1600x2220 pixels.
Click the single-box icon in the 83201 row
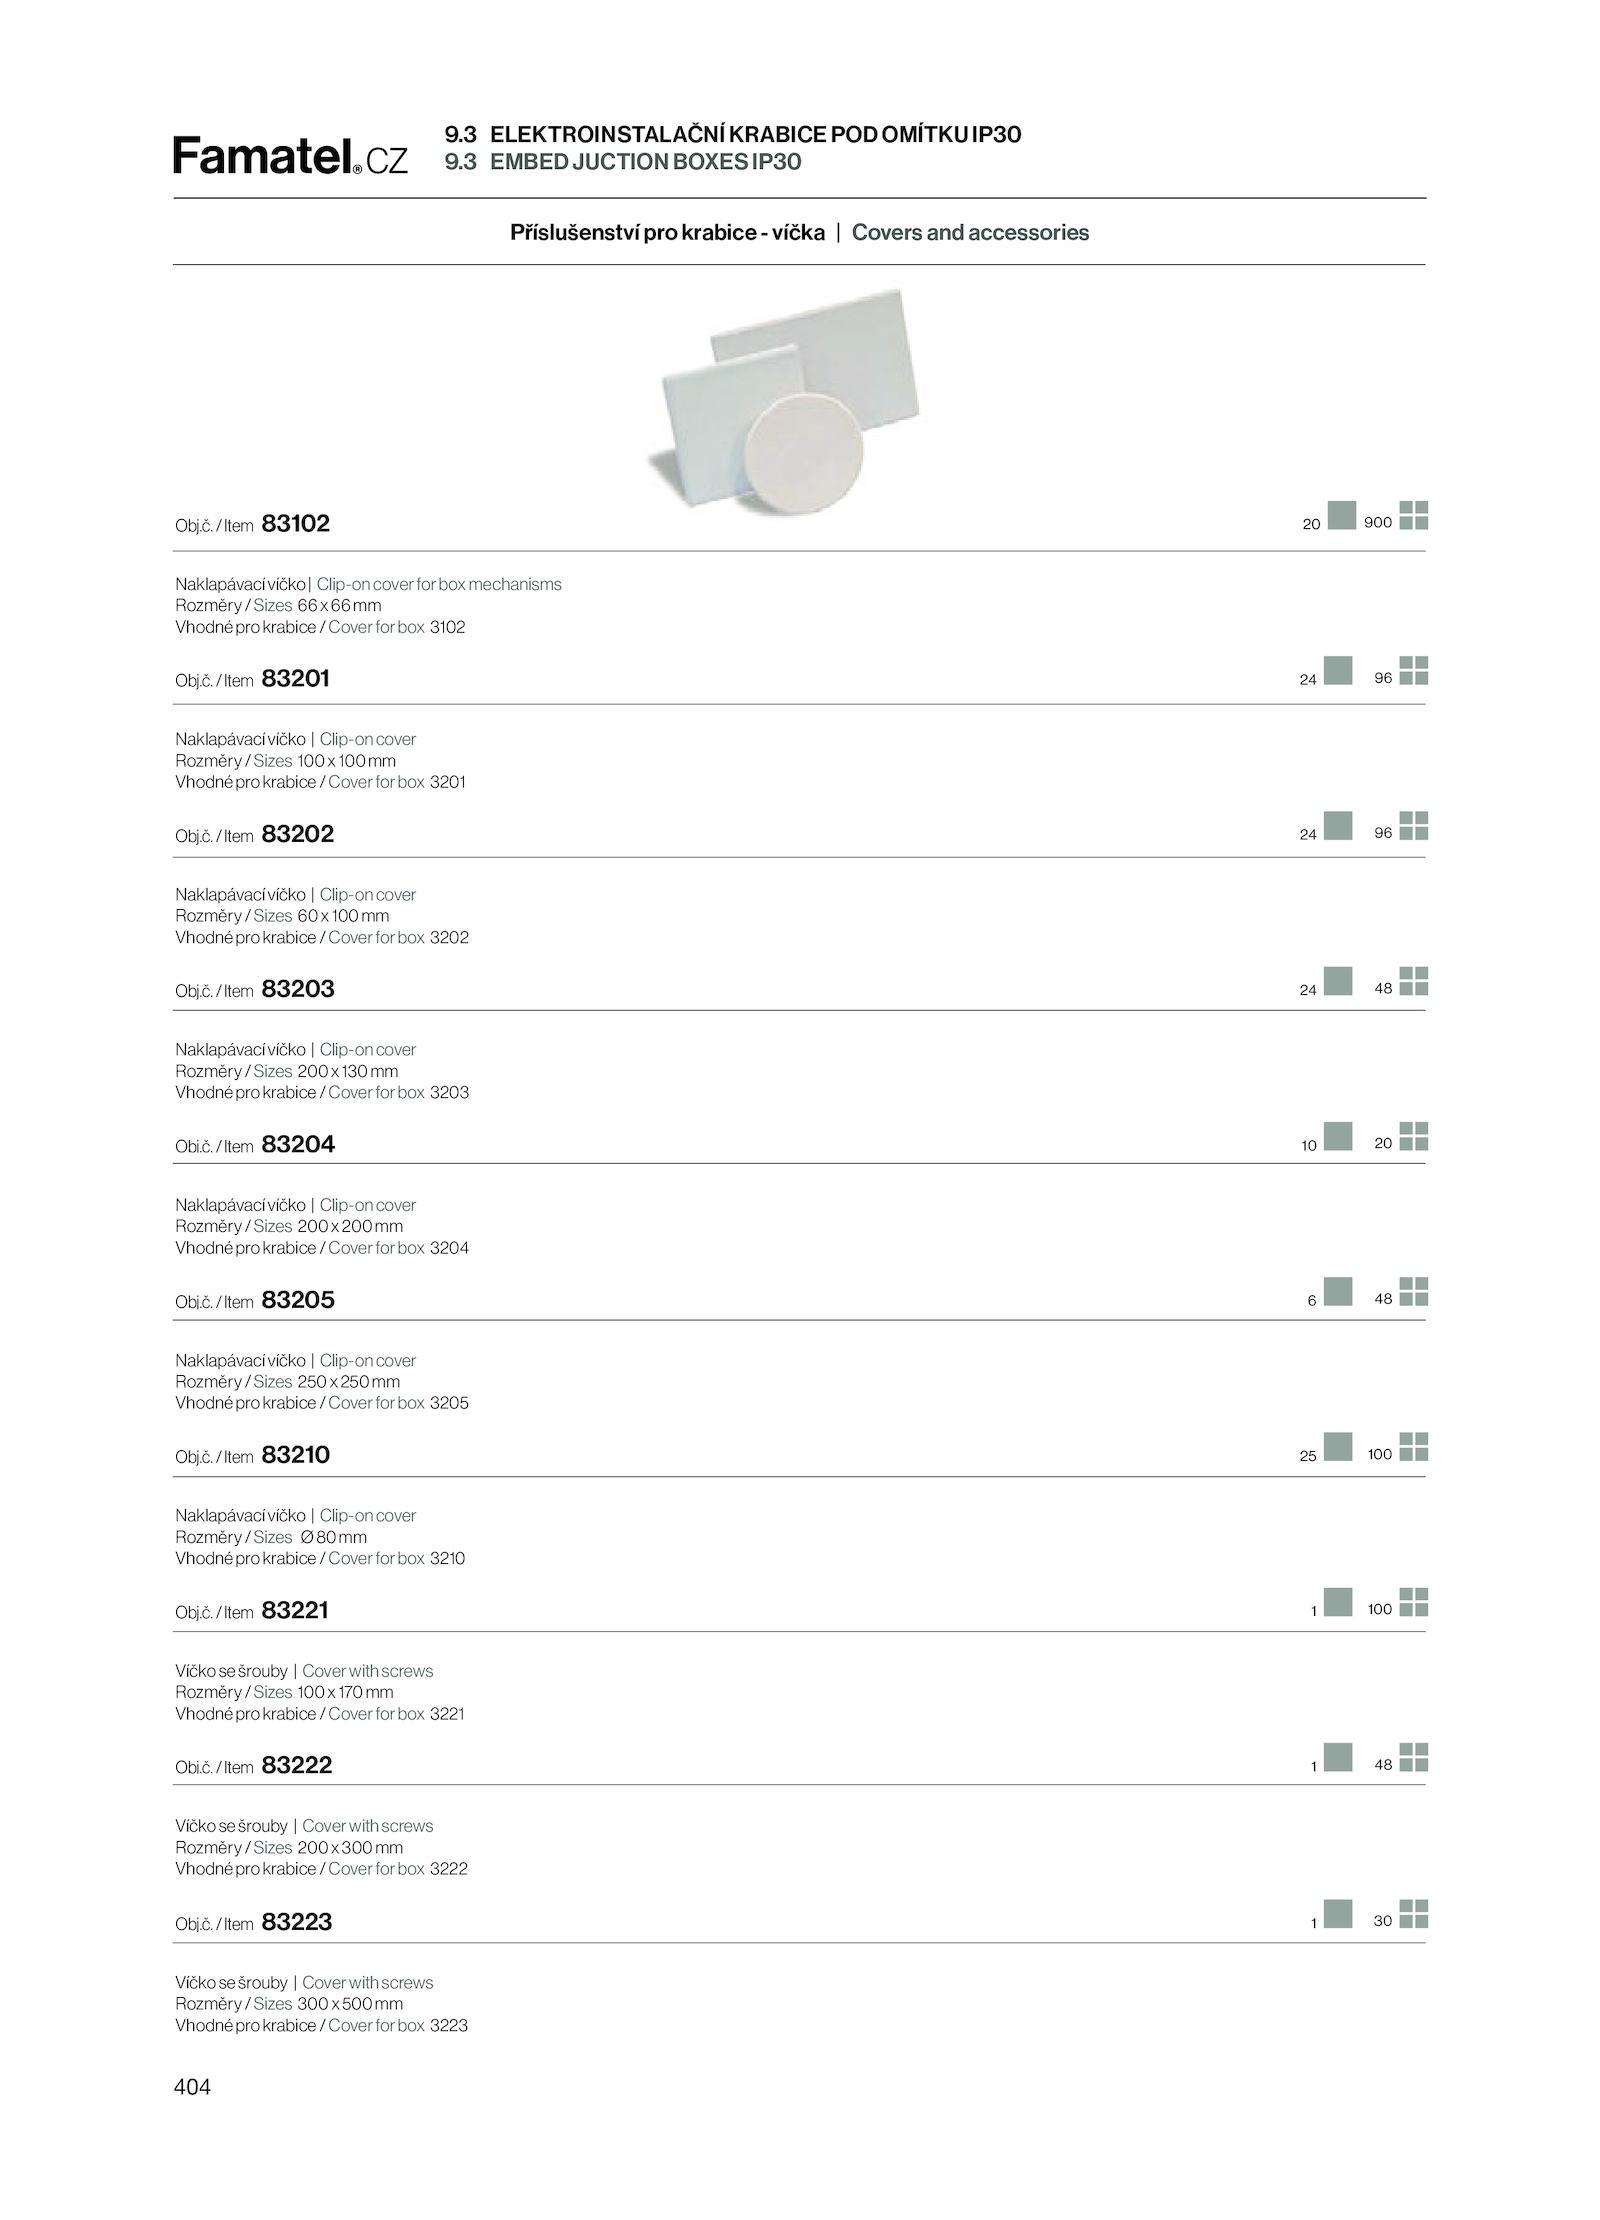point(1338,670)
